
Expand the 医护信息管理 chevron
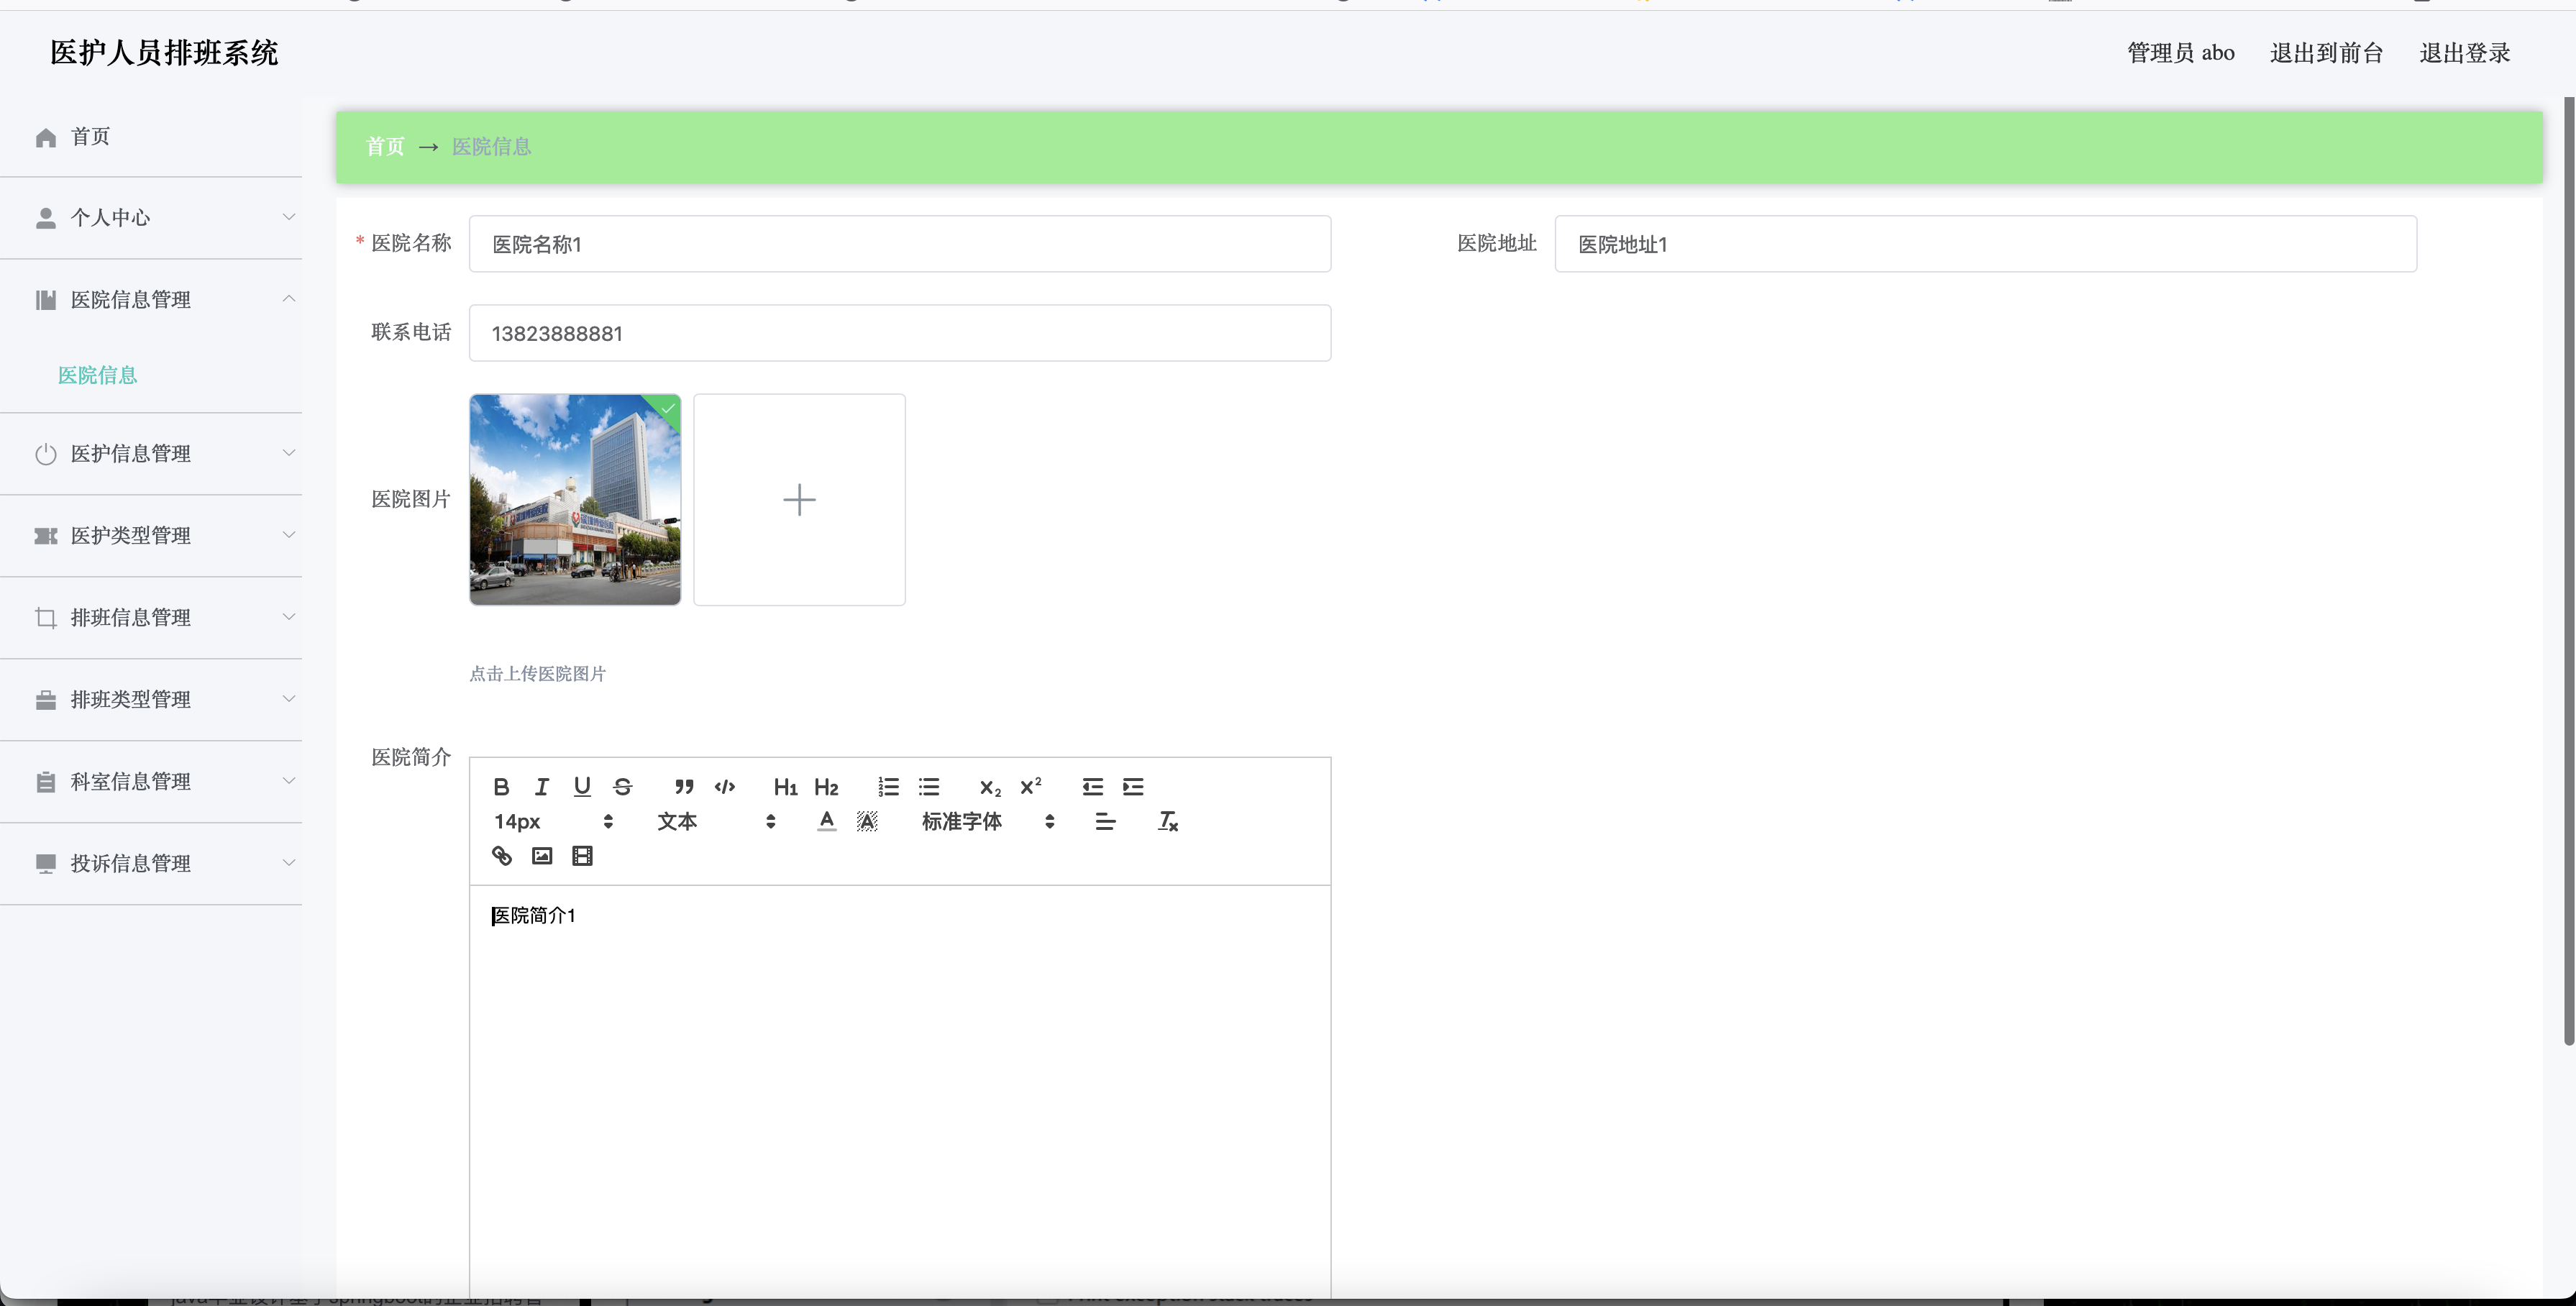[x=289, y=453]
